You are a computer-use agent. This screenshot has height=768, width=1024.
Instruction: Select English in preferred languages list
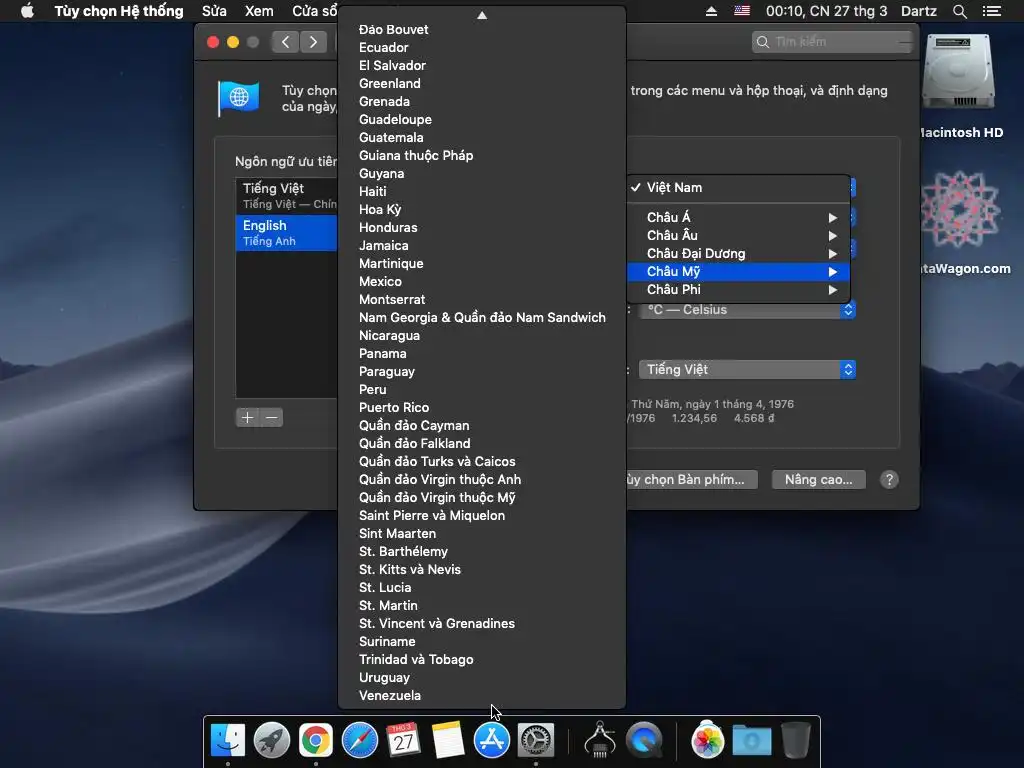pyautogui.click(x=286, y=232)
